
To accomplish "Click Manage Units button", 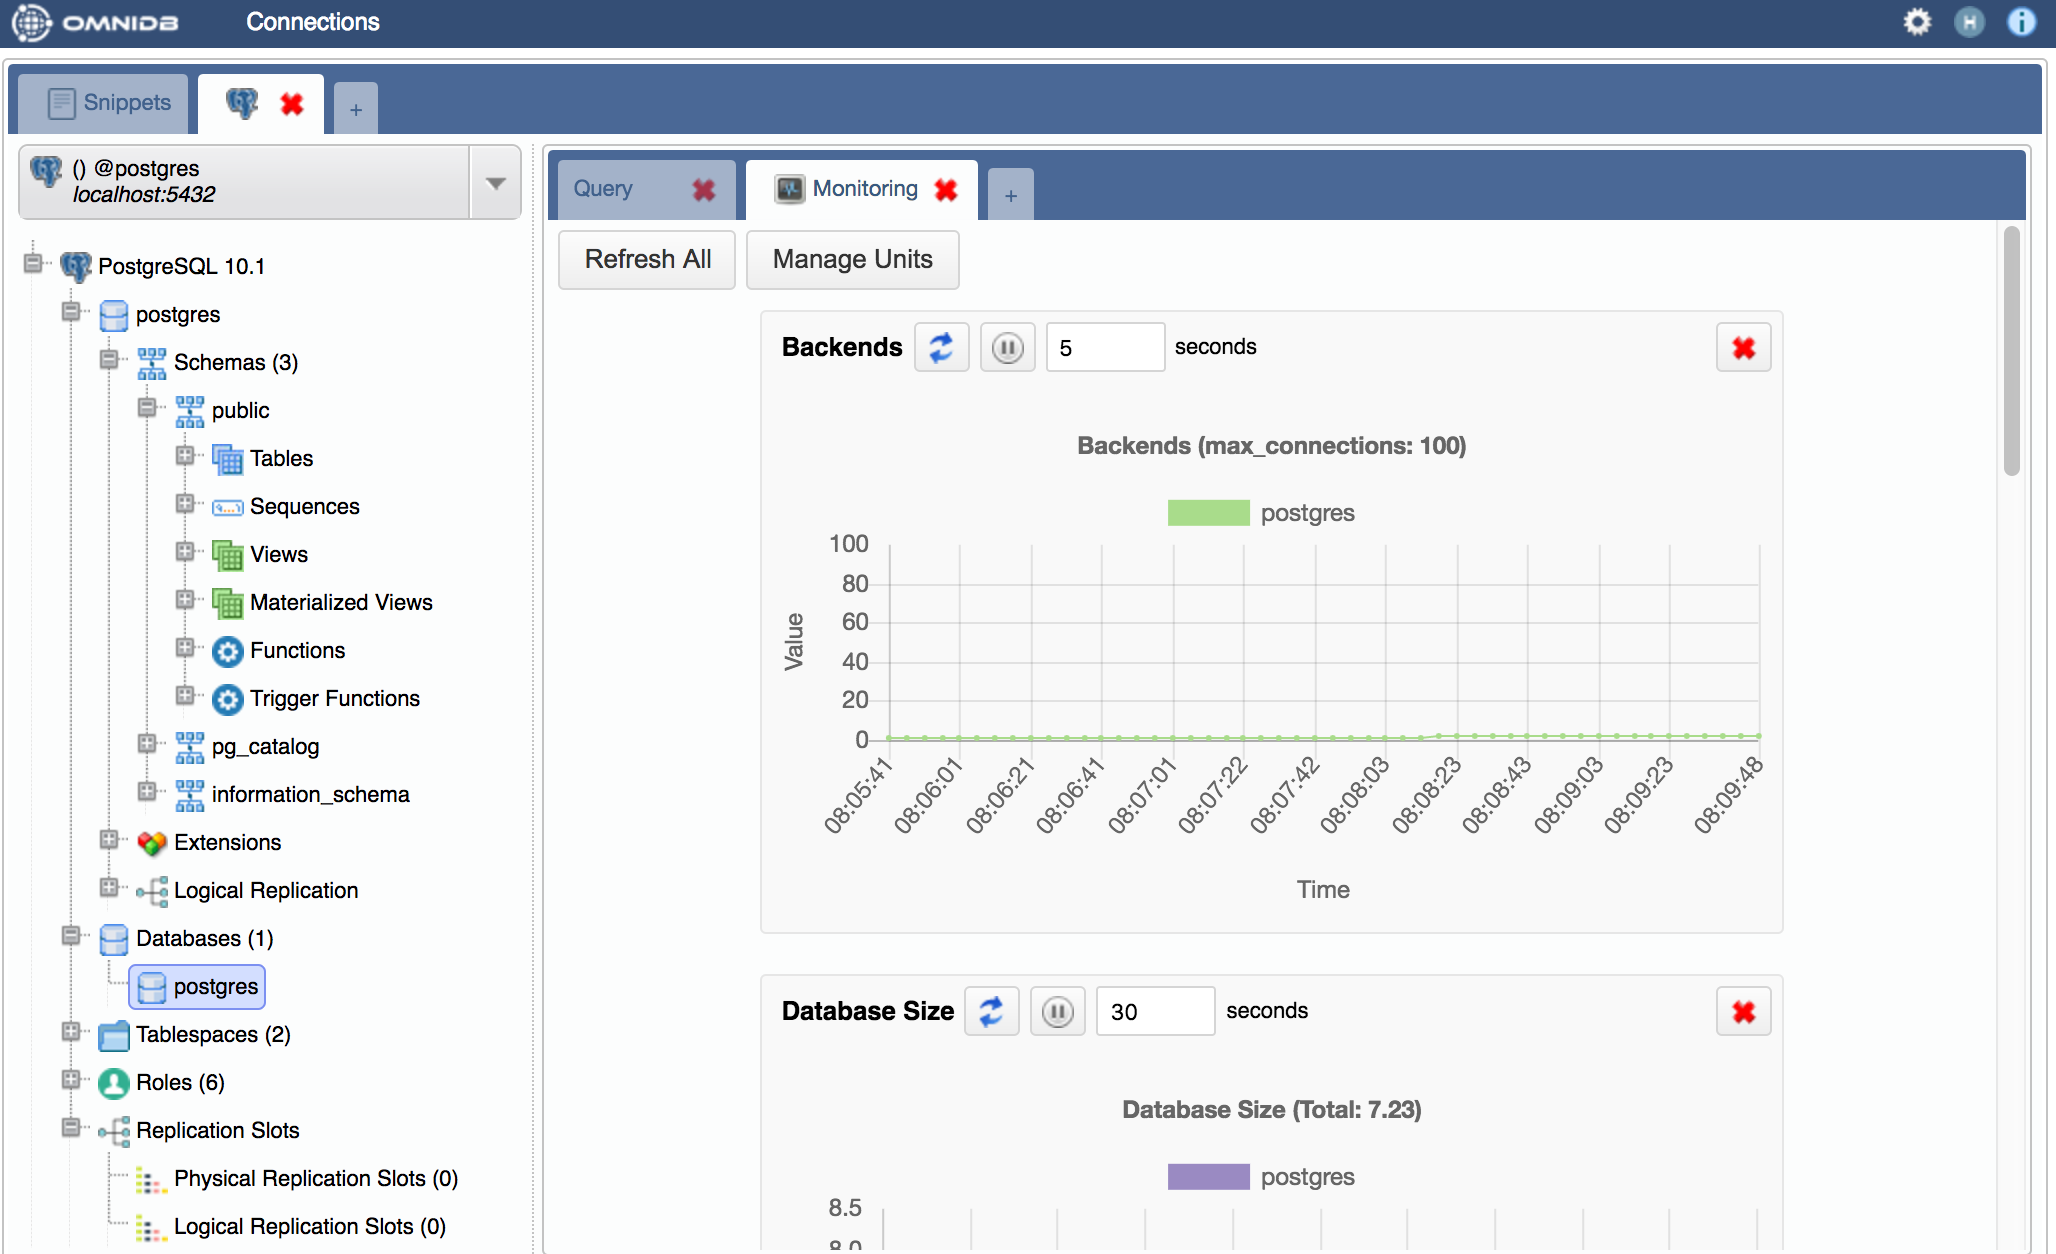I will tap(853, 260).
